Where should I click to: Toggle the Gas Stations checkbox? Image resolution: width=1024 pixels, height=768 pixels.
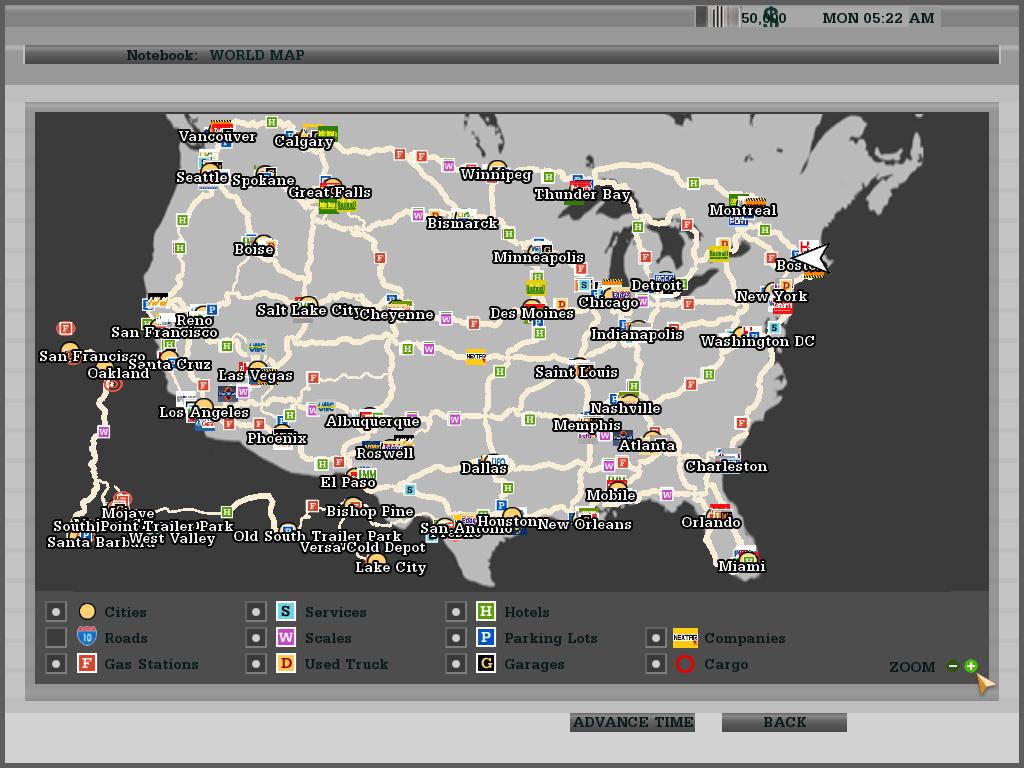(57, 664)
